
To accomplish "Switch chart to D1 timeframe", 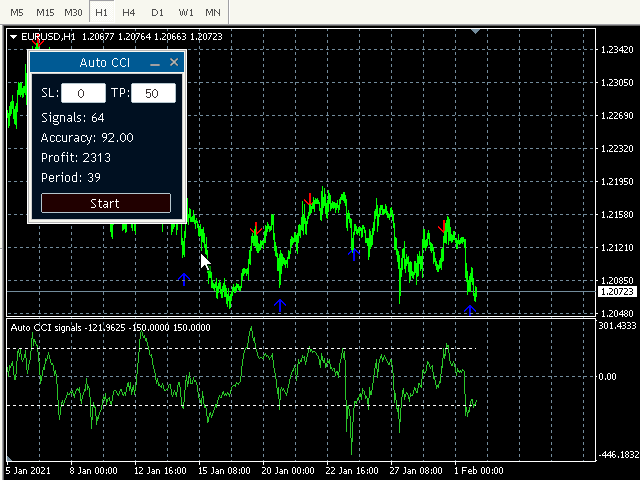I will click(x=157, y=12).
